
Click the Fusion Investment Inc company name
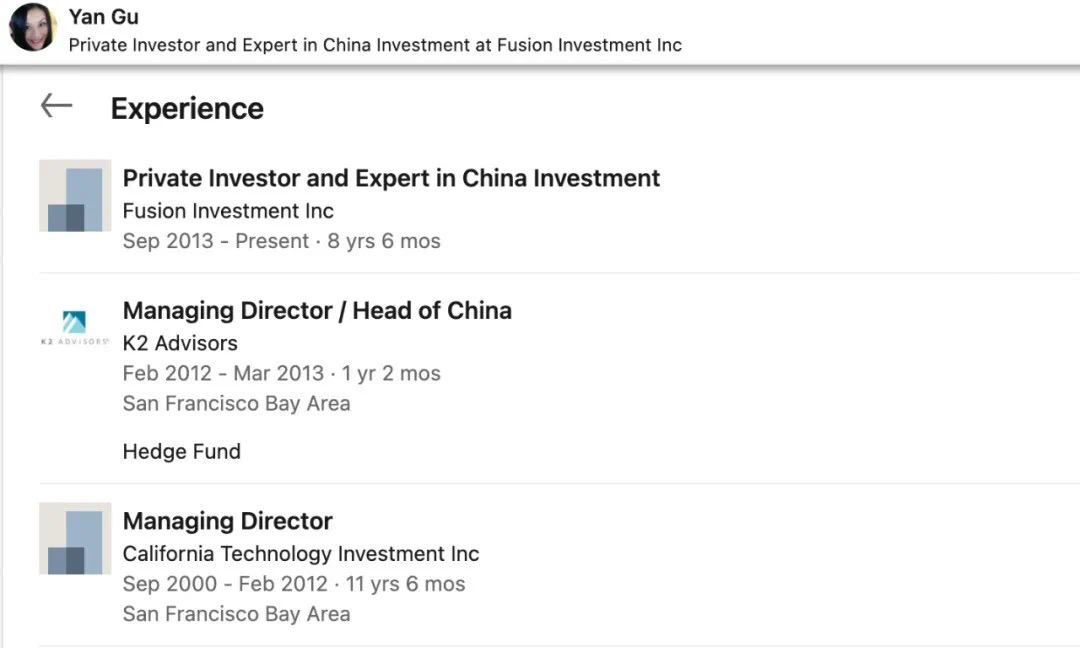(x=228, y=211)
